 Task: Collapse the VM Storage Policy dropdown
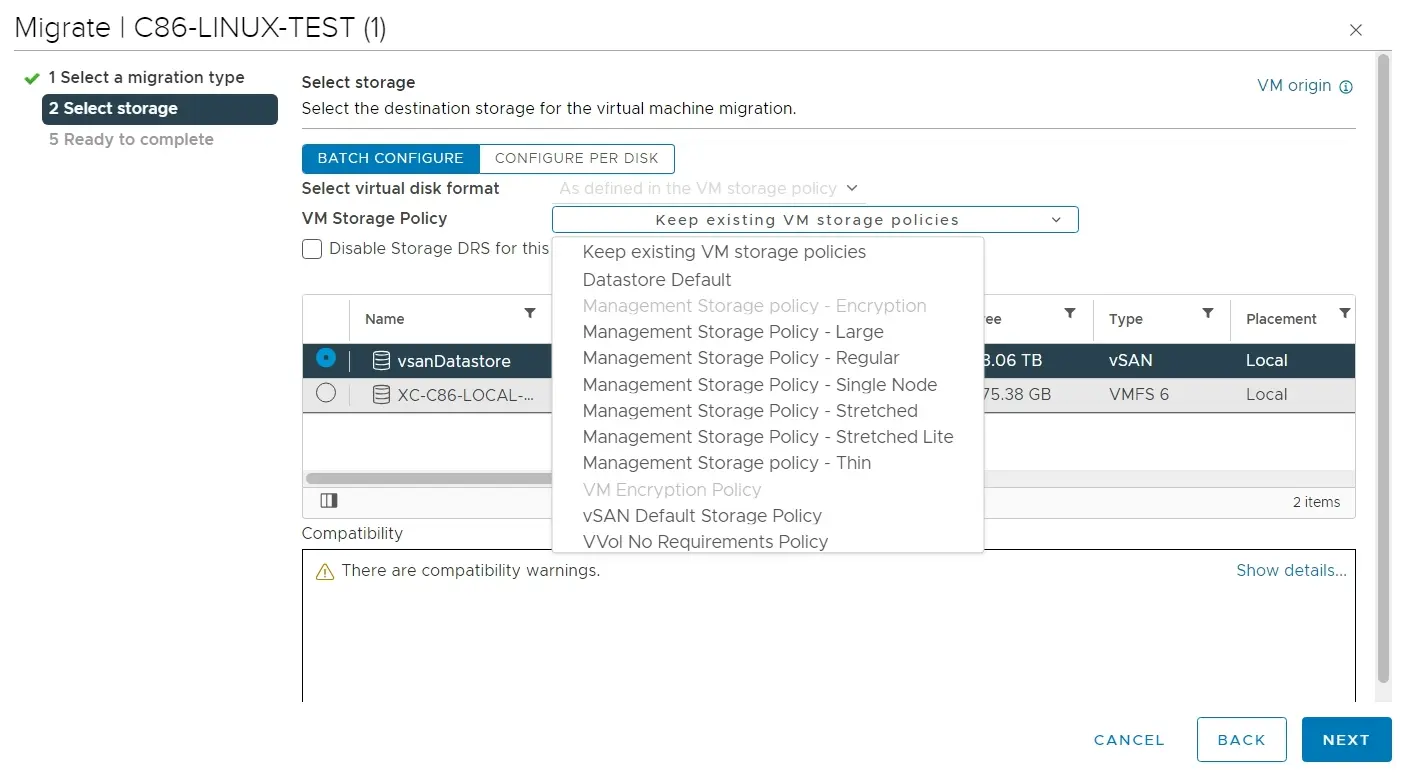(x=1056, y=220)
